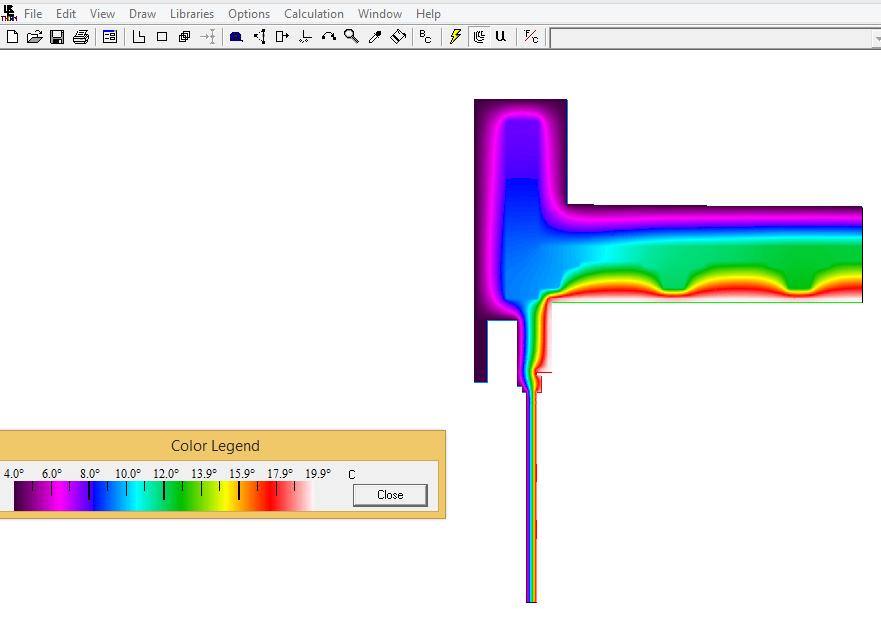
Task: Print the current view
Action: click(81, 37)
